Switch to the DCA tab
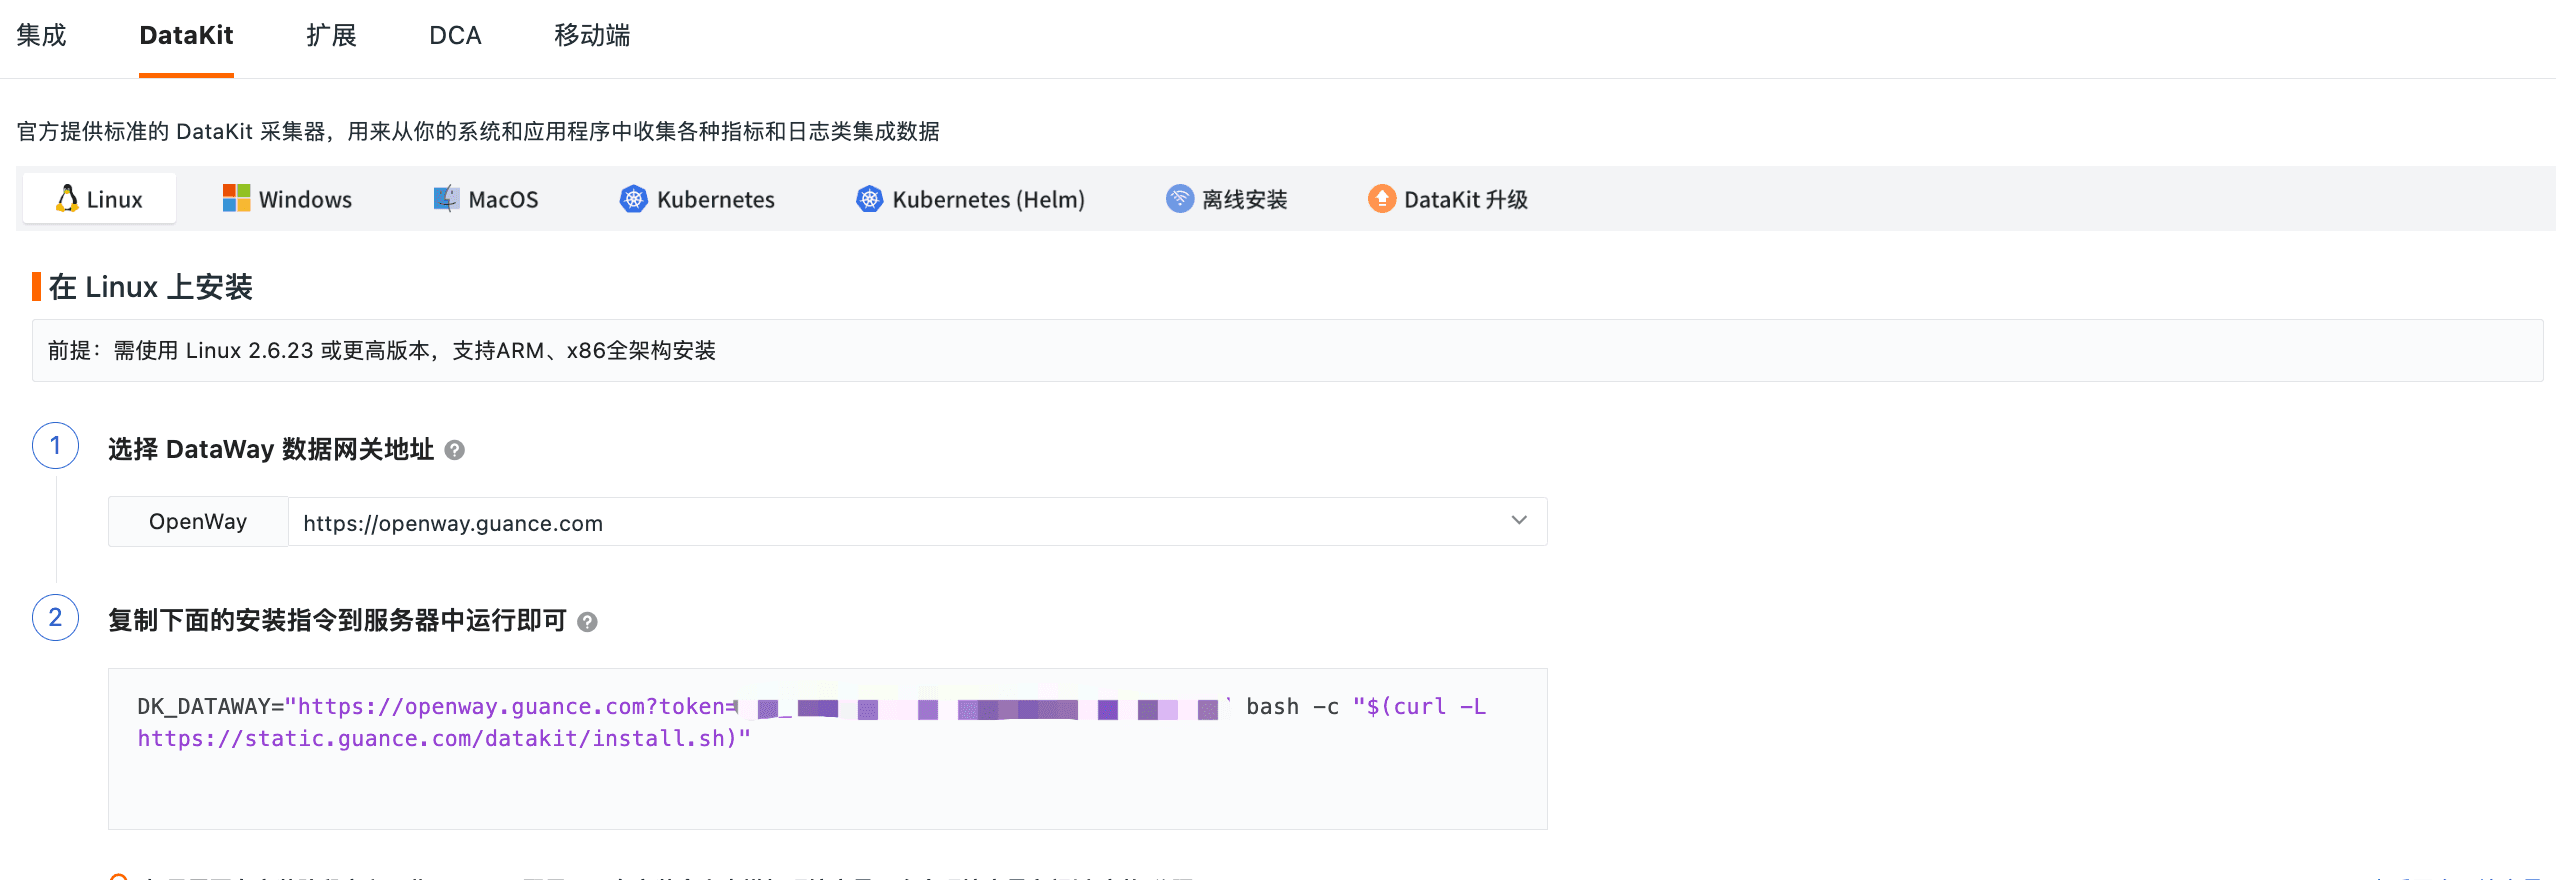 pyautogui.click(x=455, y=36)
